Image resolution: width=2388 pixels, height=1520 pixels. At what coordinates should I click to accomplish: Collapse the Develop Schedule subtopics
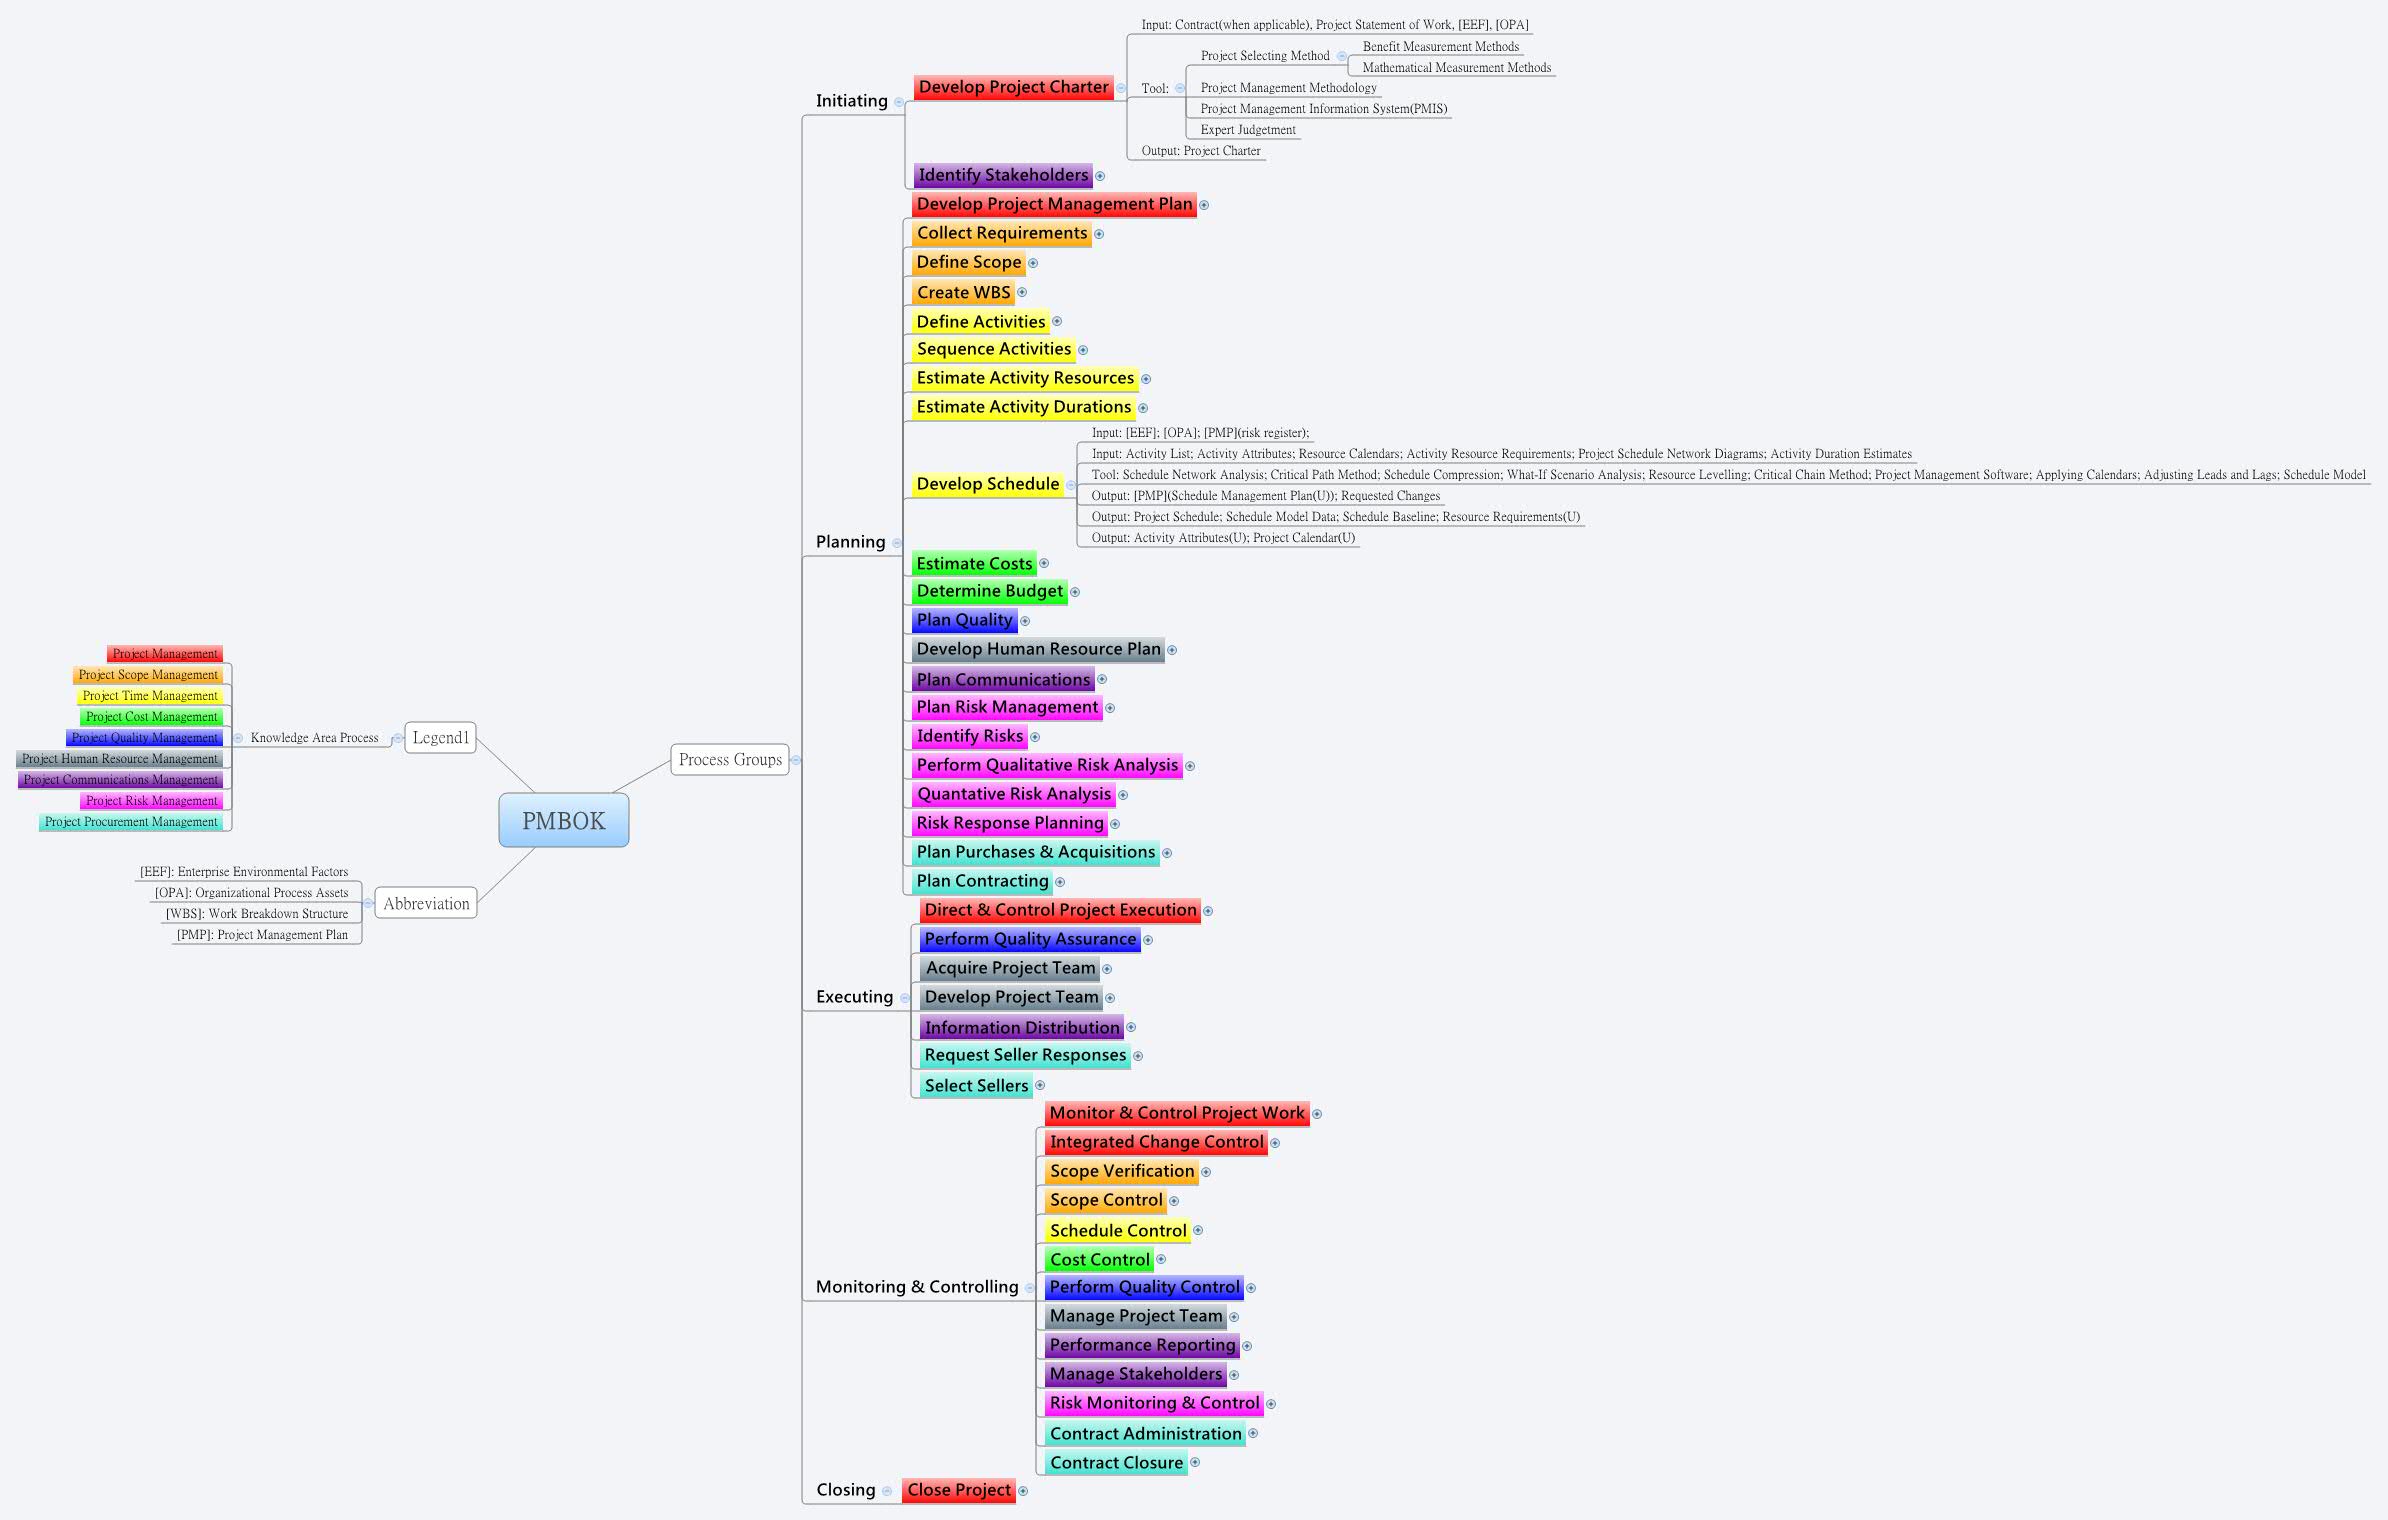pos(1071,485)
